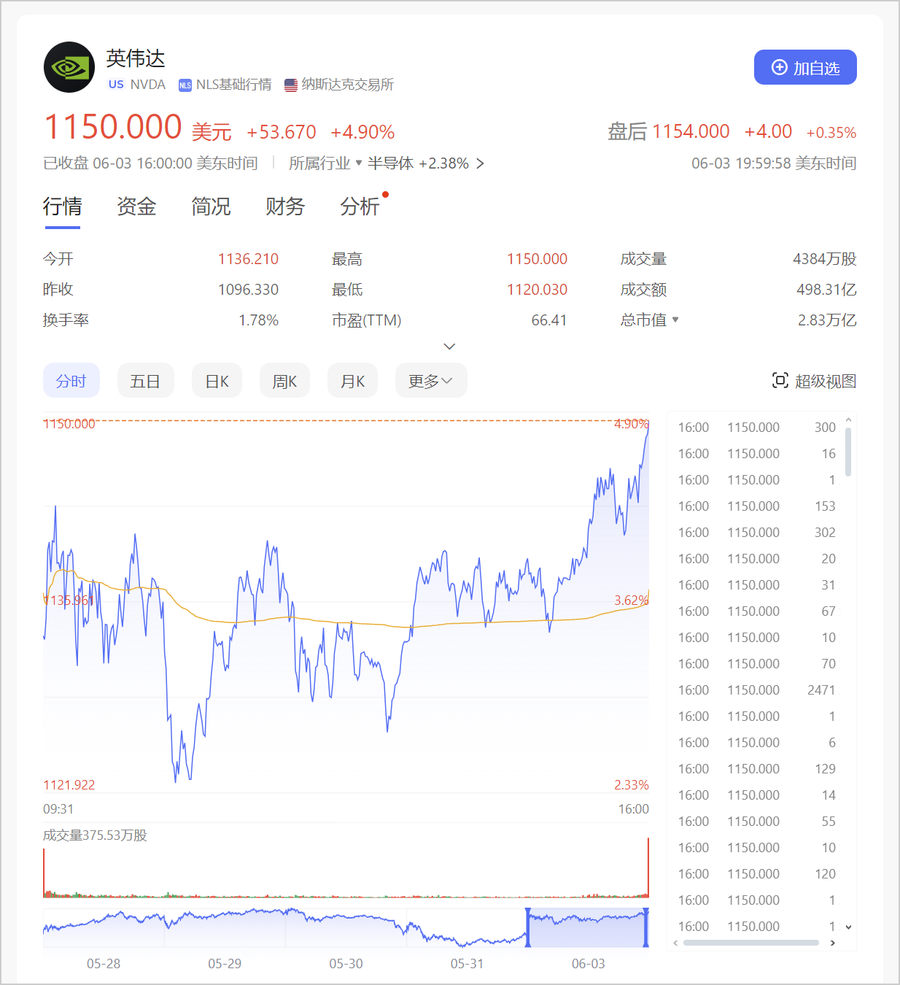Click the trade row with volume 2471

[757, 690]
